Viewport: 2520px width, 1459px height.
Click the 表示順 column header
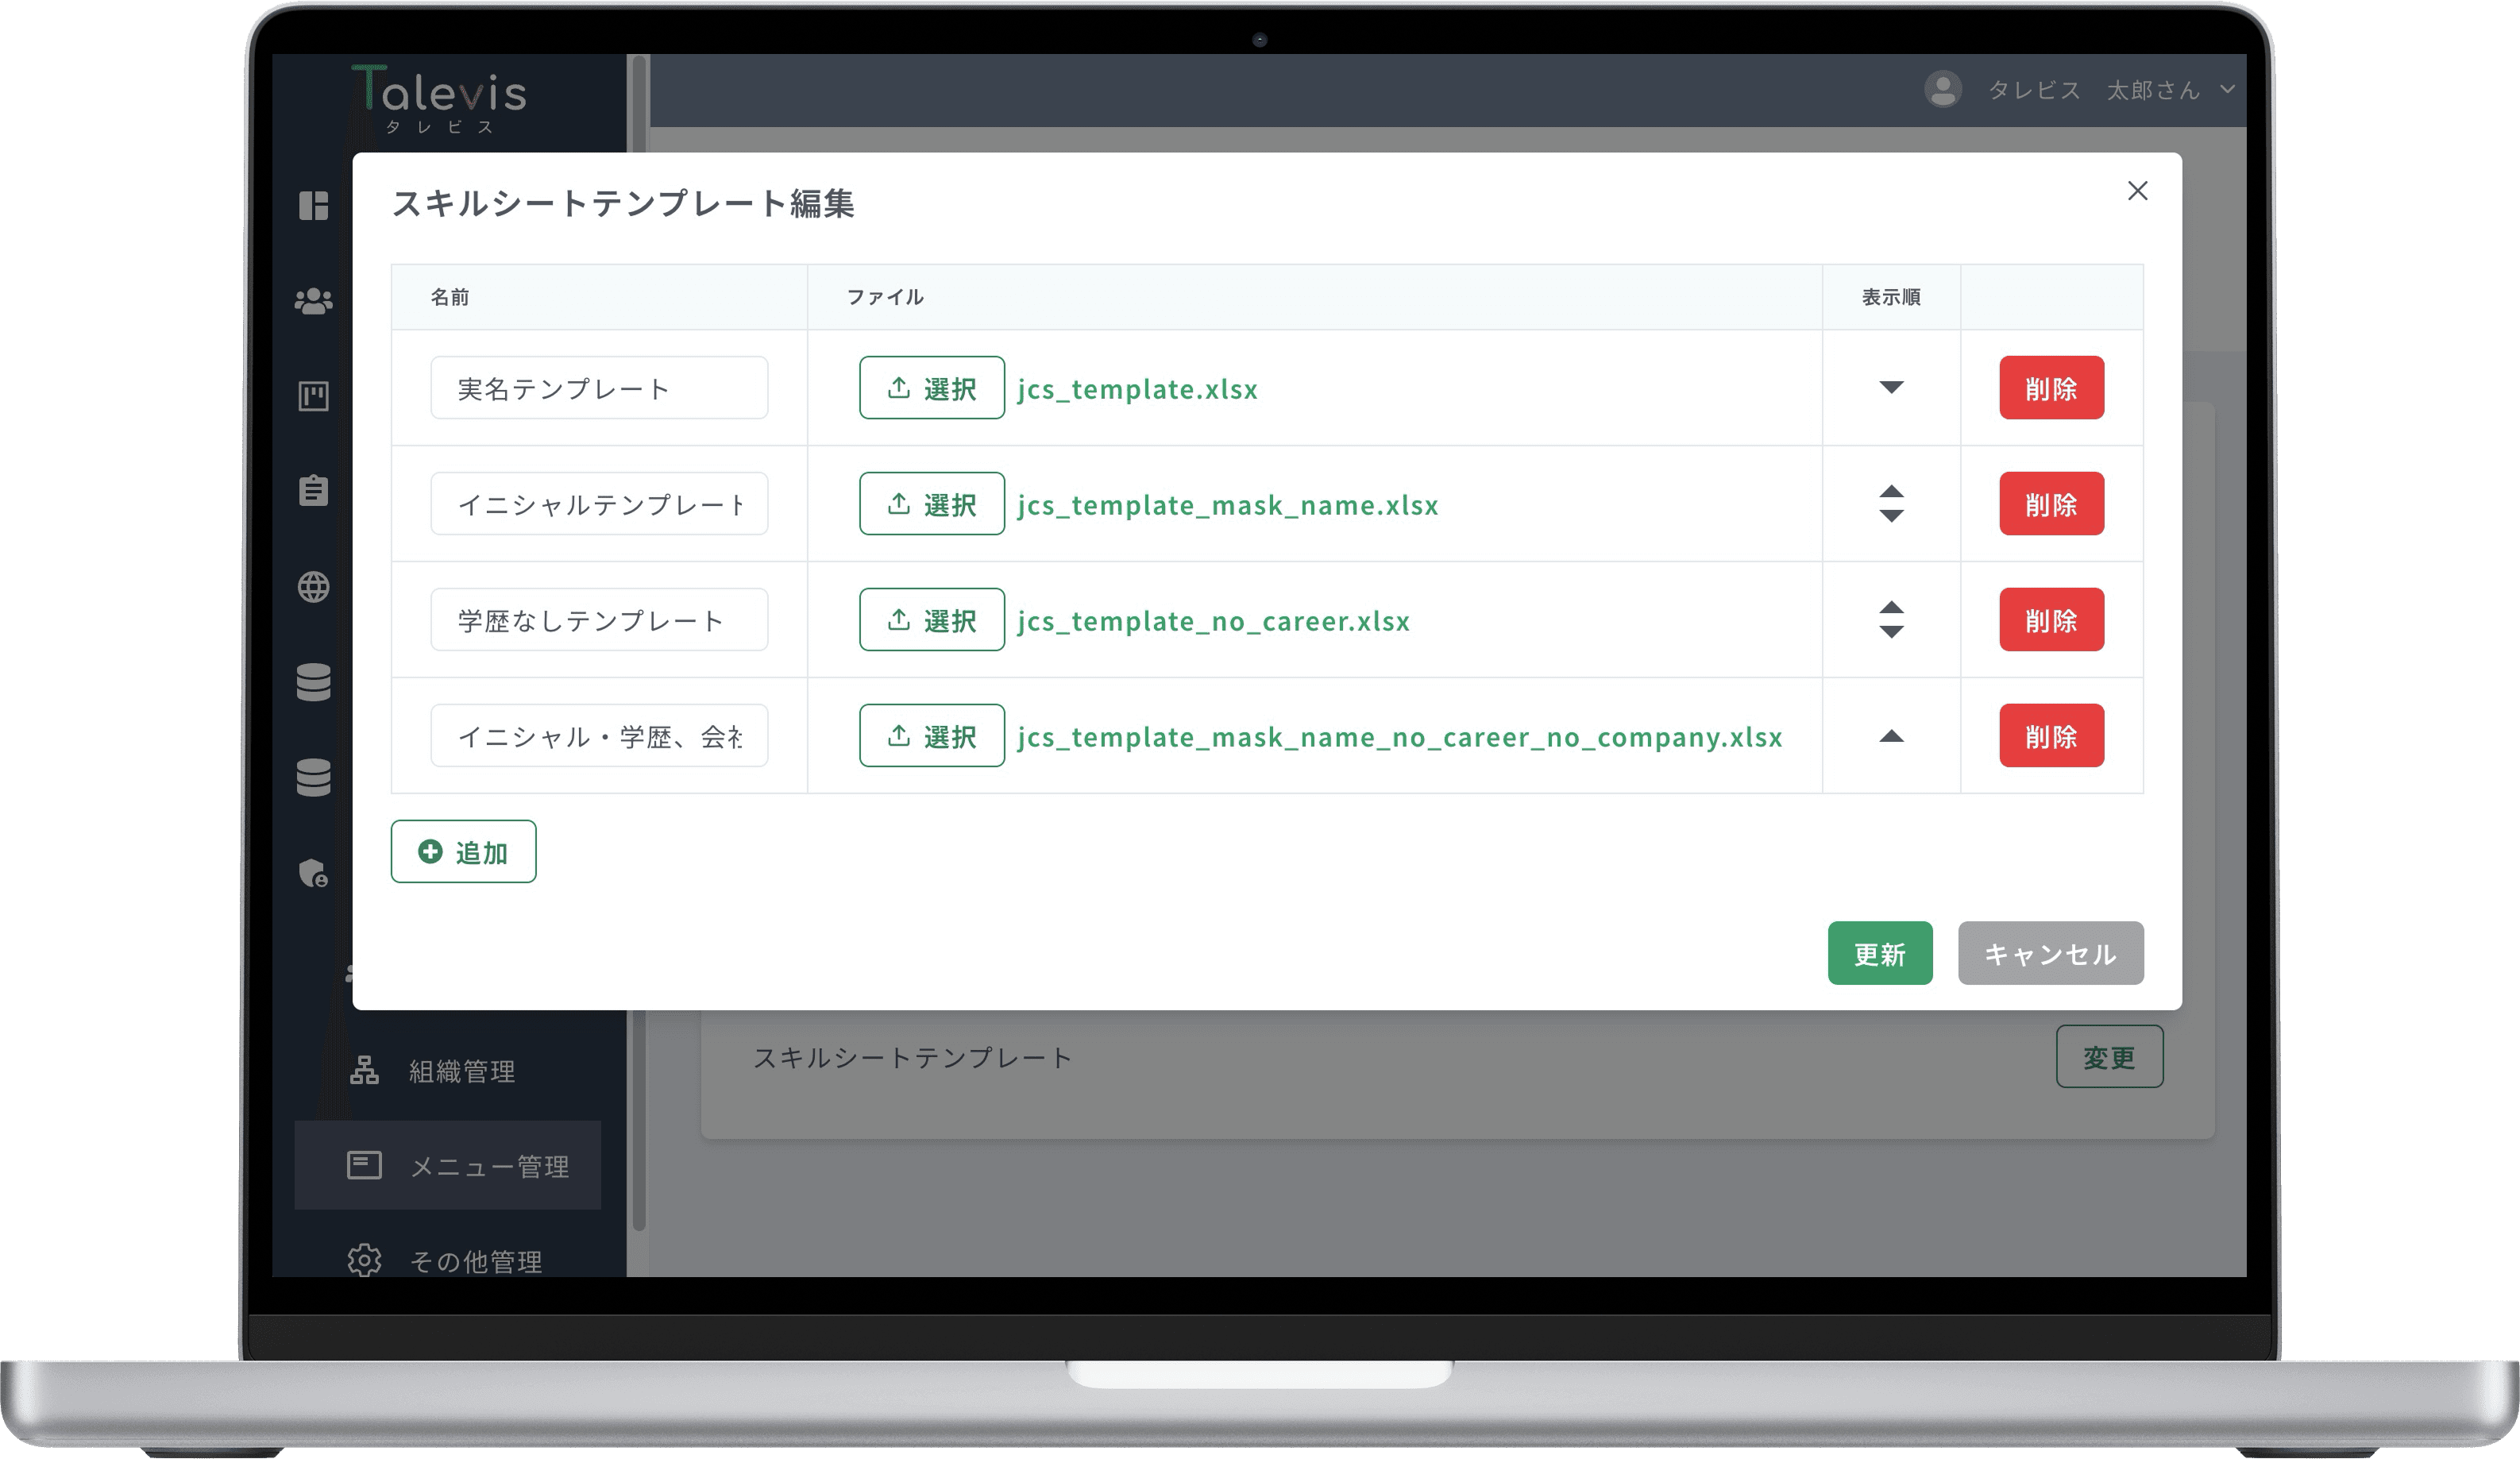pos(1890,297)
